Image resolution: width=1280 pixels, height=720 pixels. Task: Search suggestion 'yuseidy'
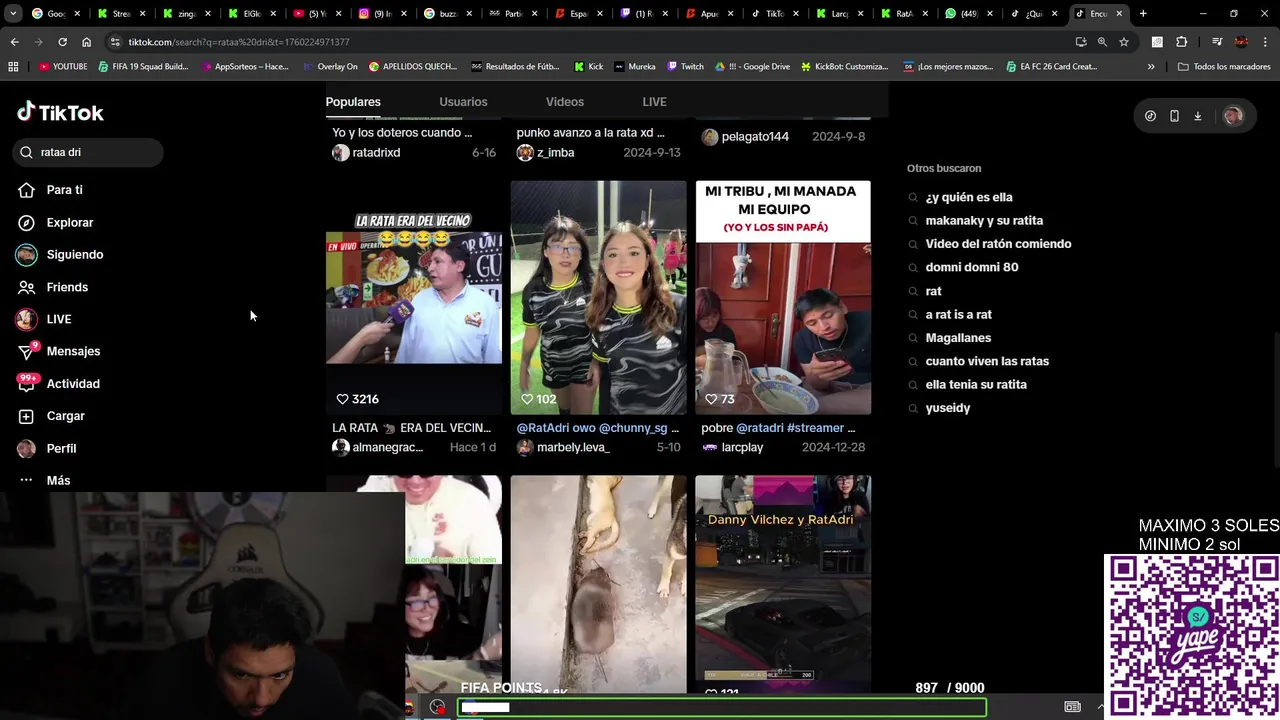coord(948,408)
